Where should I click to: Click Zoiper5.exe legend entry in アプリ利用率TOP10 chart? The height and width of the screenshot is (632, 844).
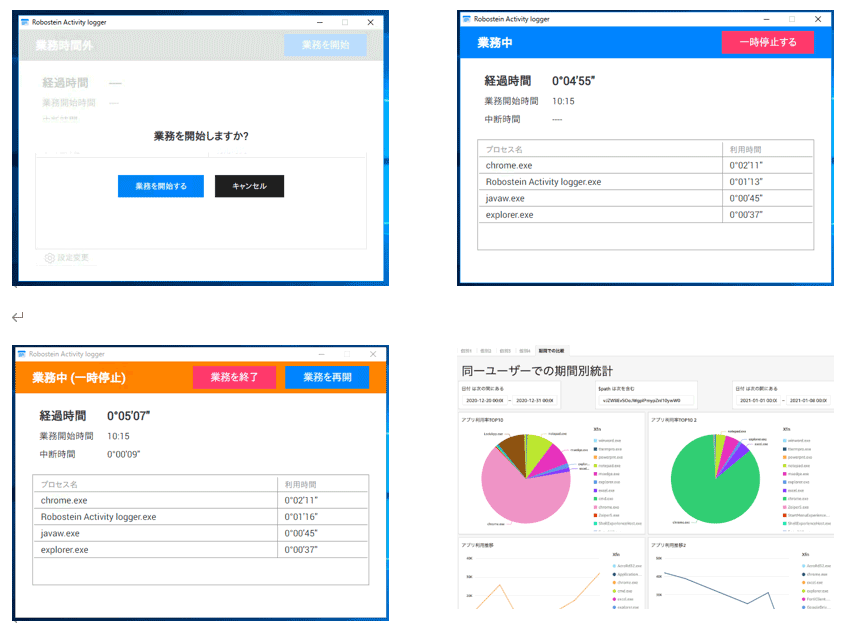point(607,515)
